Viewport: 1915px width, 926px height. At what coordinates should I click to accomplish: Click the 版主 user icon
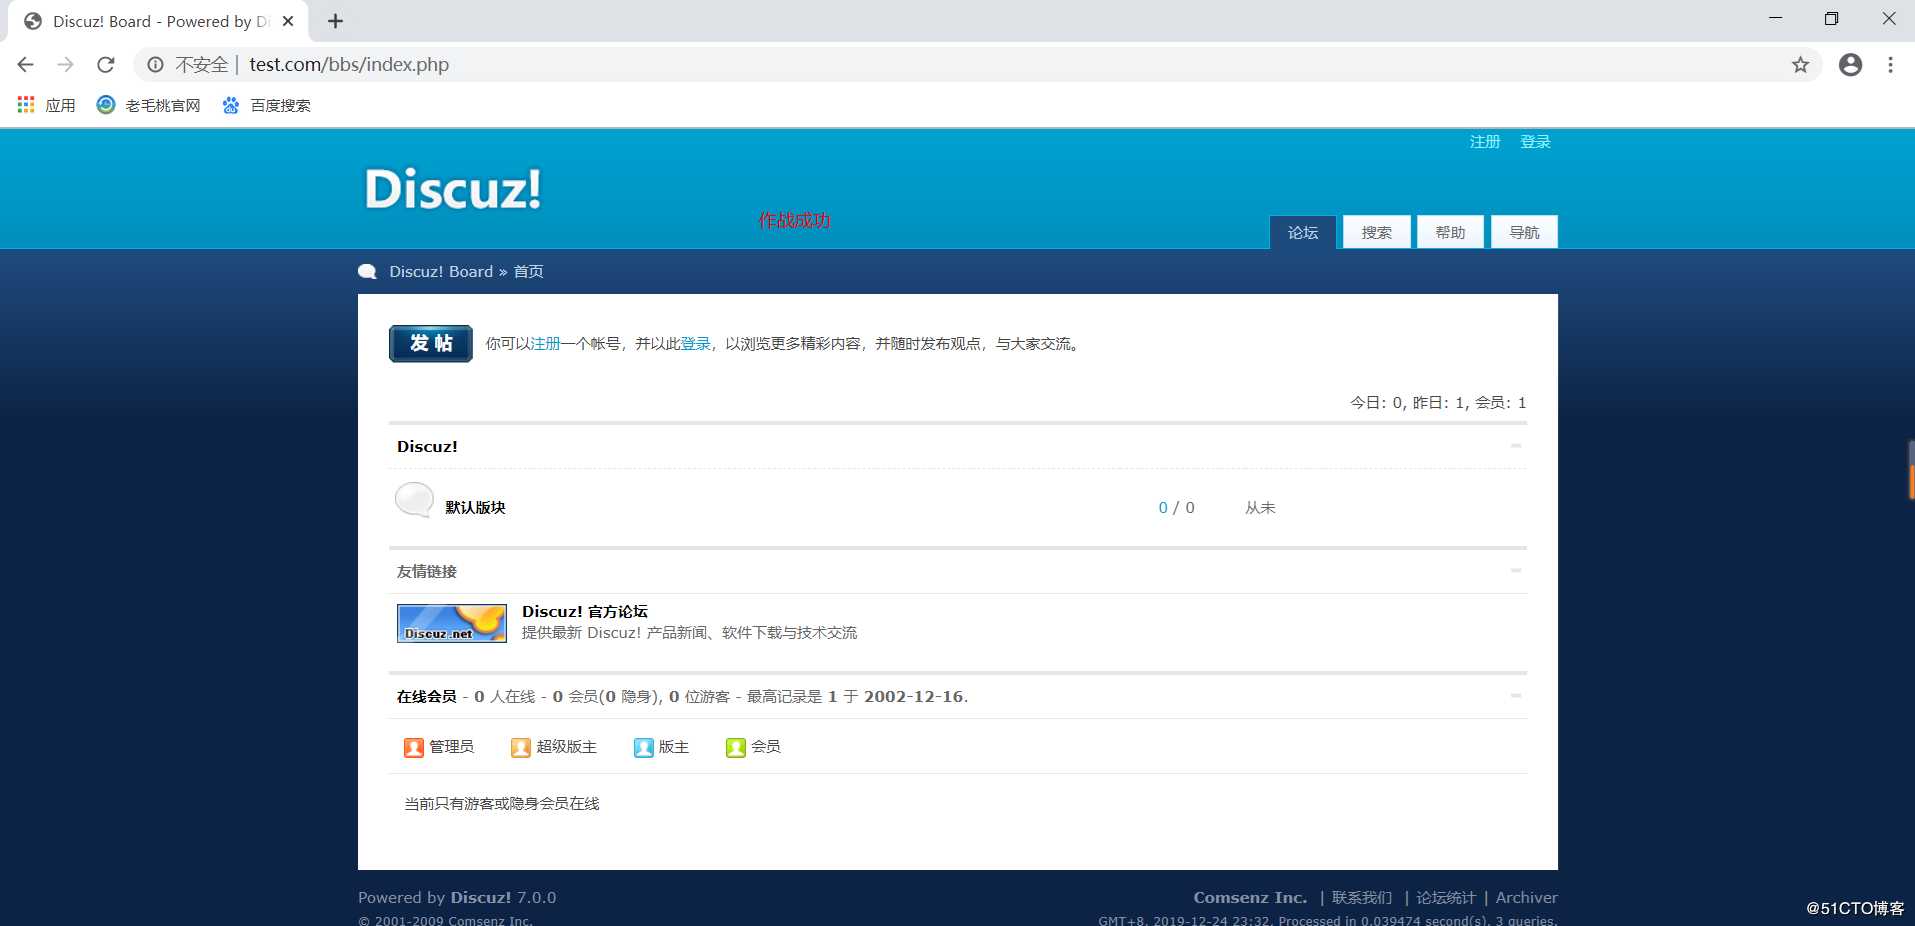point(644,747)
